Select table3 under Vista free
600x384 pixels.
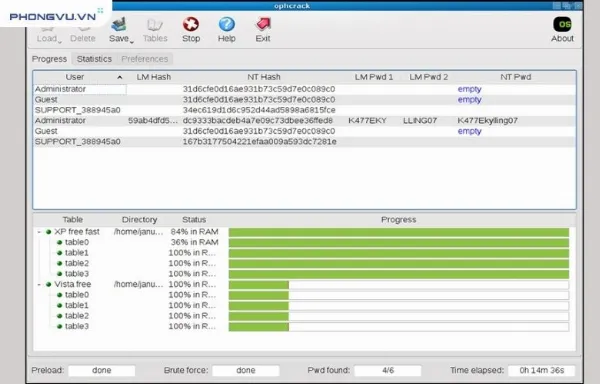click(x=303, y=326)
